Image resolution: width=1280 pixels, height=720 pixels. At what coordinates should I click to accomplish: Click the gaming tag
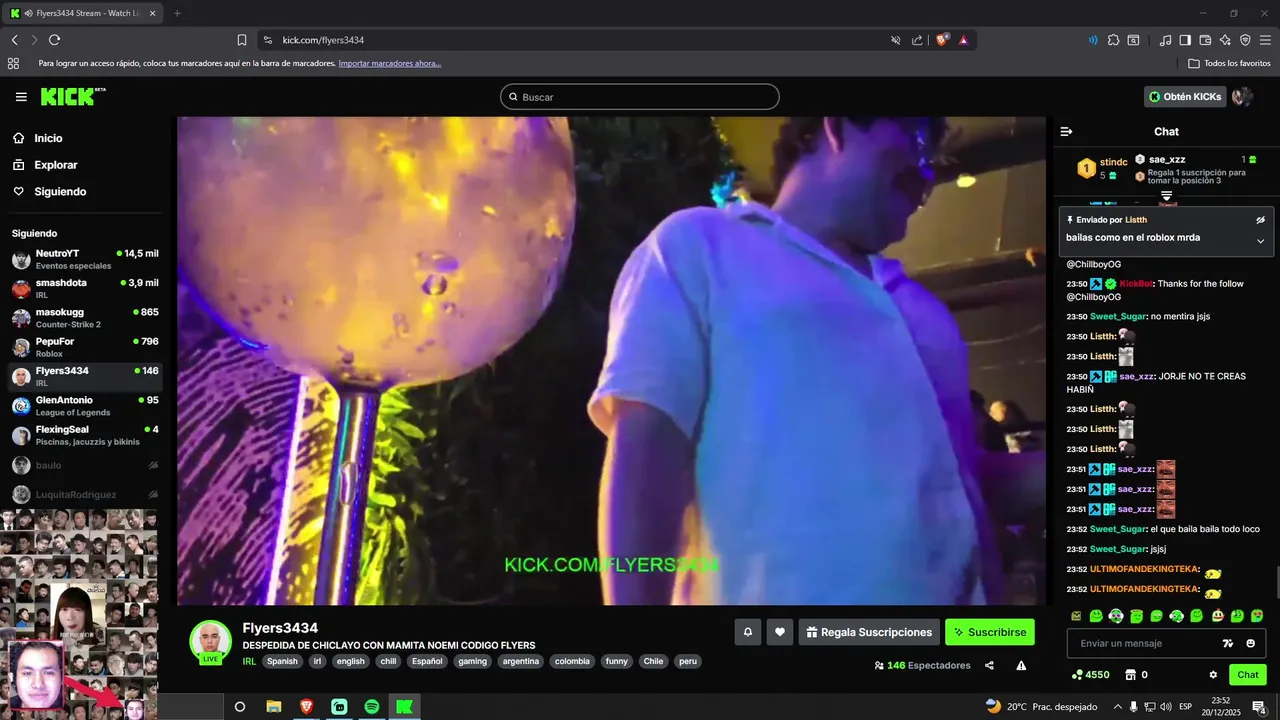pyautogui.click(x=472, y=661)
